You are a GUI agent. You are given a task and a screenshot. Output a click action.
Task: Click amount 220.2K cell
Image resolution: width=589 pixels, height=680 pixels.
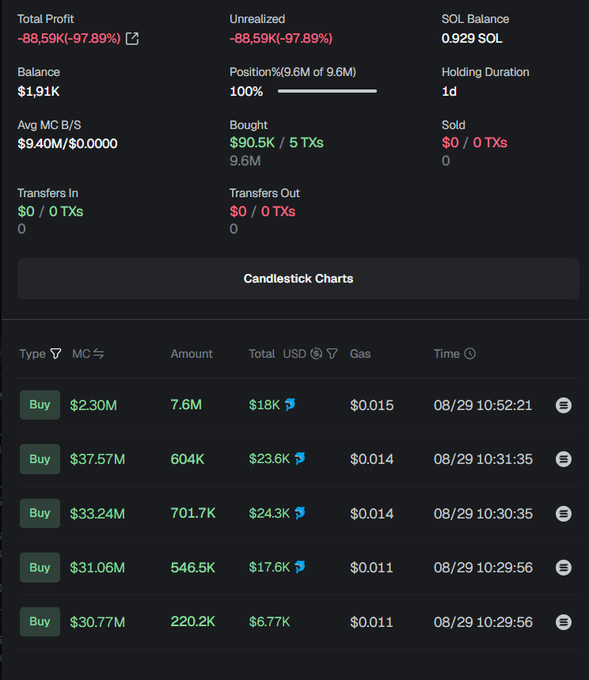(193, 621)
